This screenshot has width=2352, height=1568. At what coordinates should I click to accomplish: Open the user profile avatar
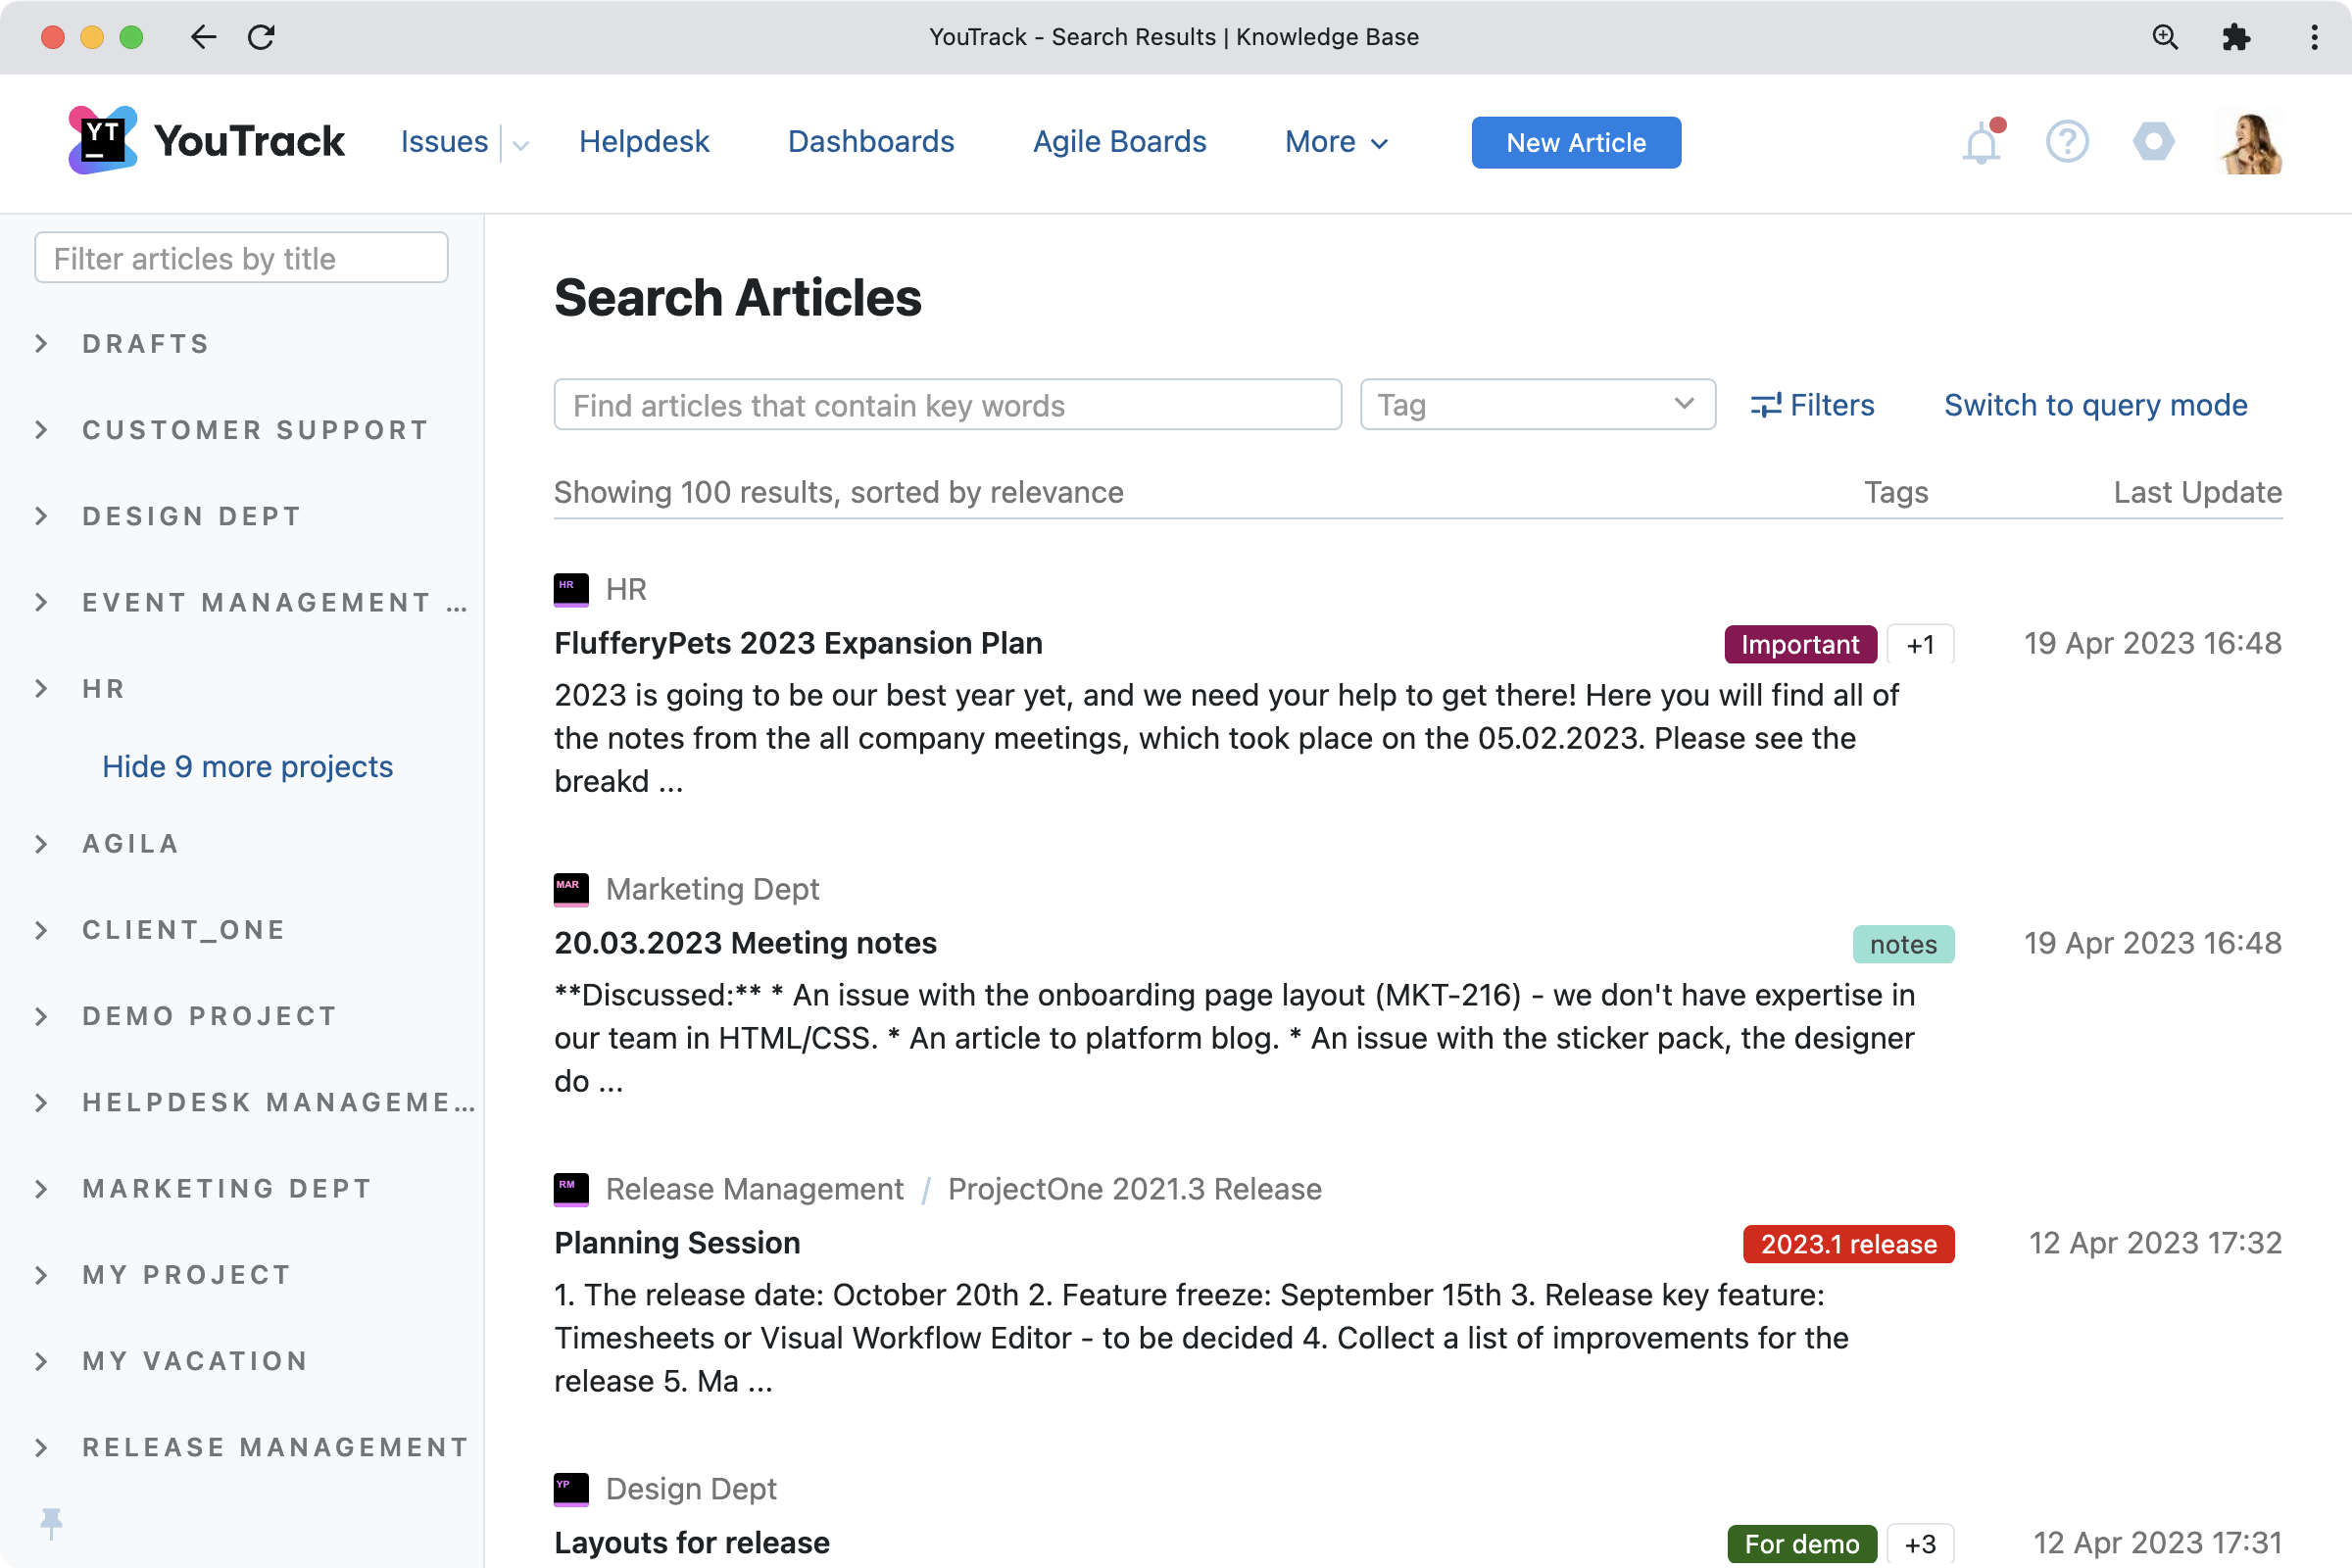click(x=2251, y=142)
